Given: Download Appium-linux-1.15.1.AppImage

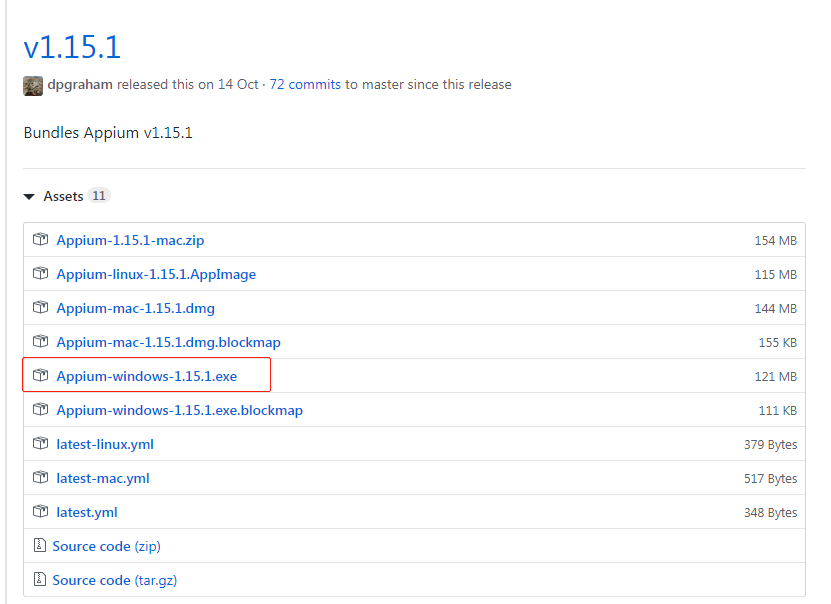Looking at the screenshot, I should (x=156, y=274).
